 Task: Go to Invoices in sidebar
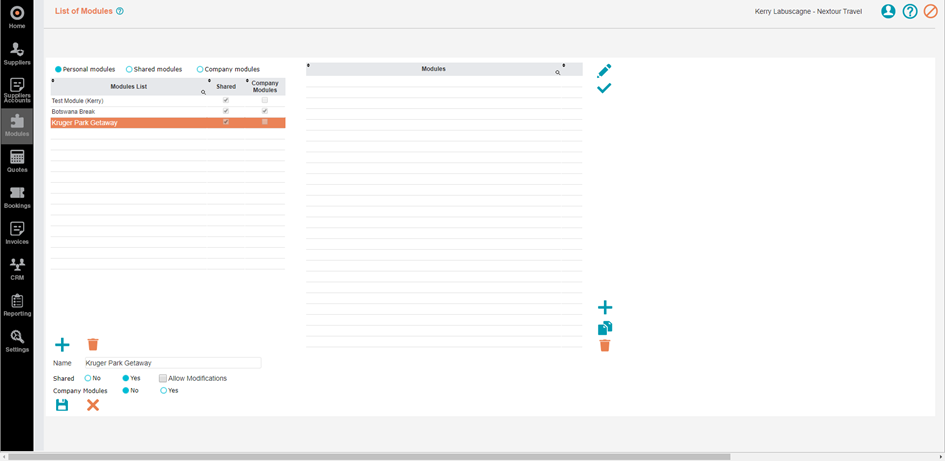tap(17, 233)
